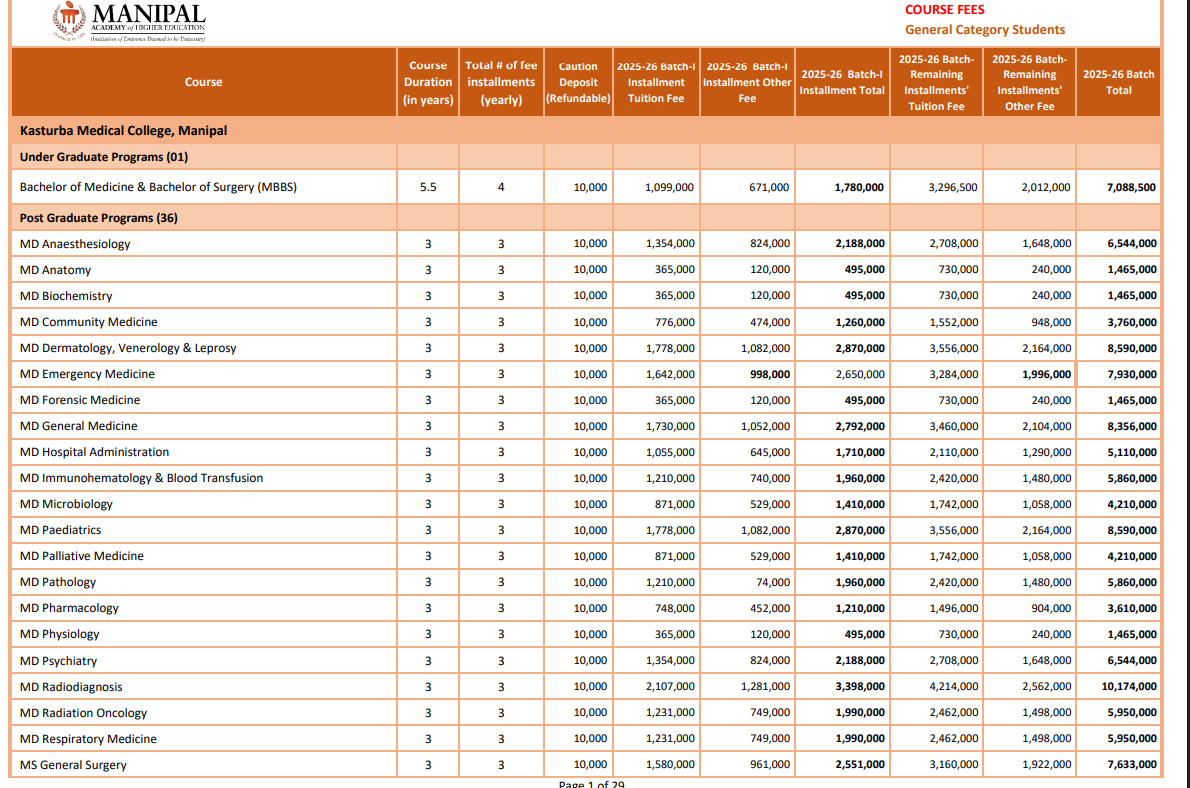Image resolution: width=1190 pixels, height=788 pixels.
Task: Select the MD Emergency Medicine row label
Action: click(x=87, y=374)
